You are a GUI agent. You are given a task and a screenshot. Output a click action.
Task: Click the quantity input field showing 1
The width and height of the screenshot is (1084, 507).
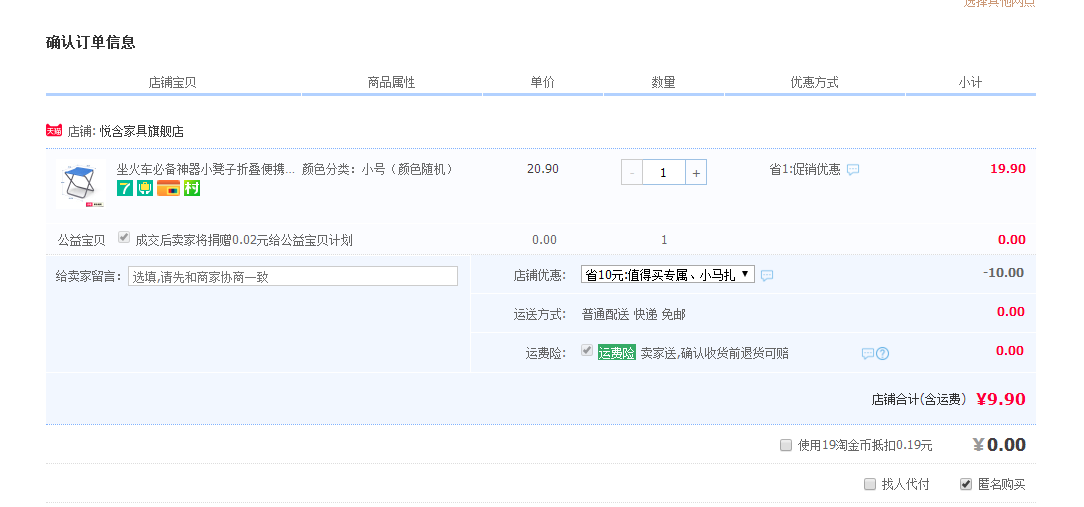(x=664, y=172)
